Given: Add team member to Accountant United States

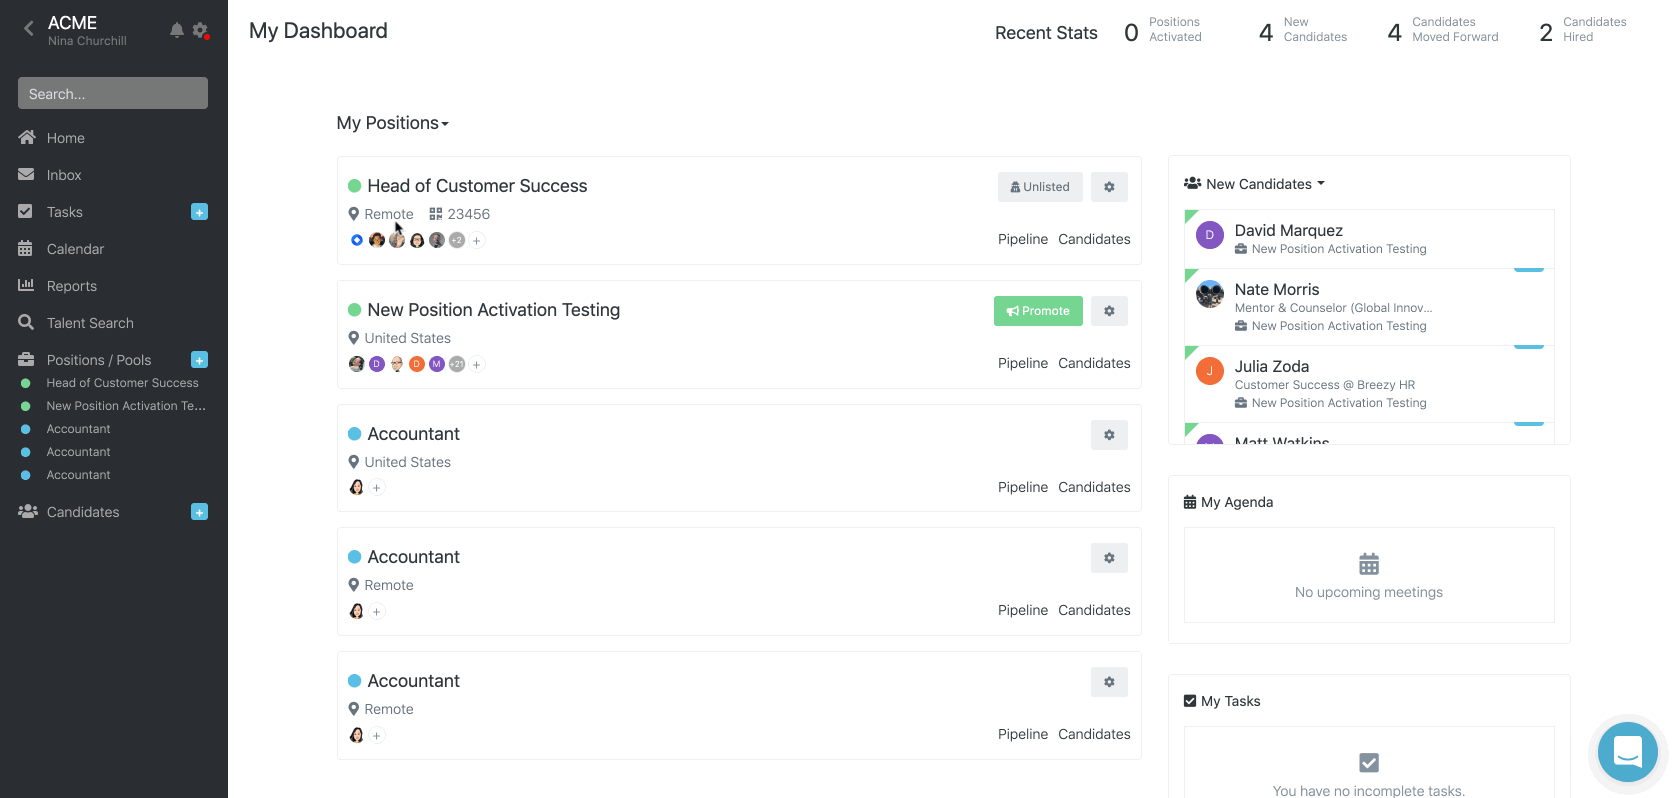Looking at the screenshot, I should [377, 488].
